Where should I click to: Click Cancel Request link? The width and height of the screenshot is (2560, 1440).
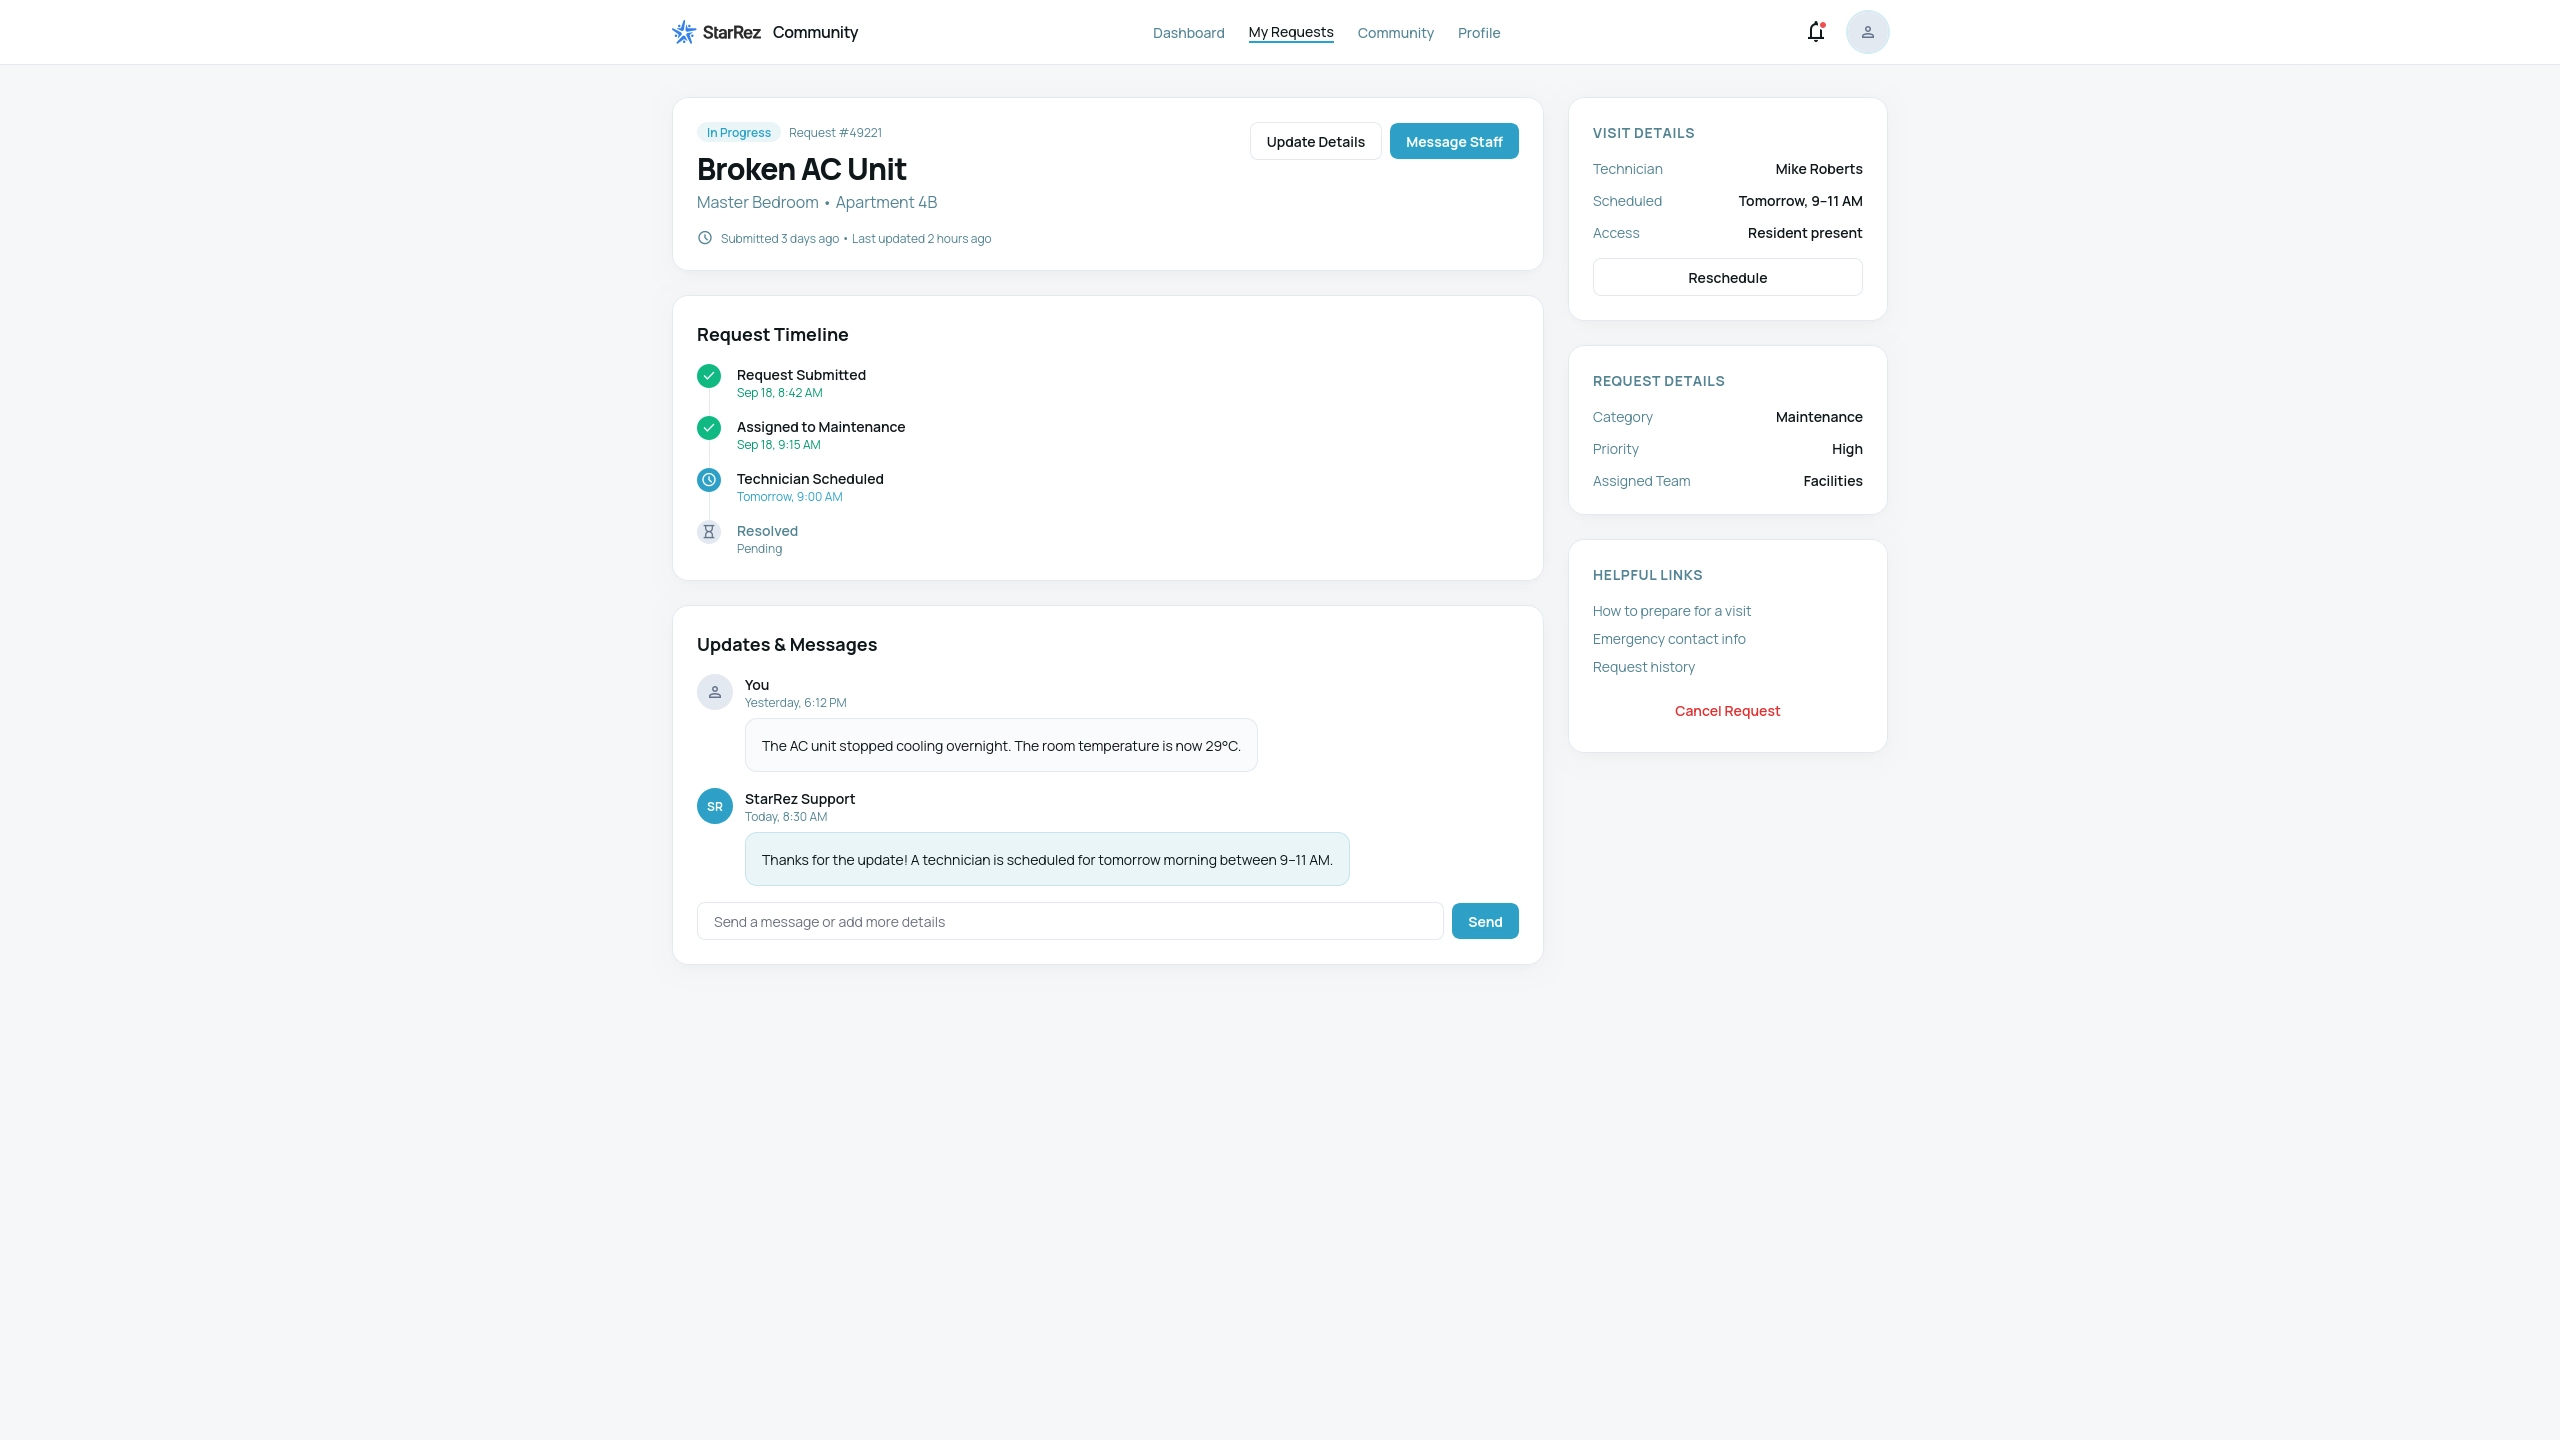click(1727, 711)
